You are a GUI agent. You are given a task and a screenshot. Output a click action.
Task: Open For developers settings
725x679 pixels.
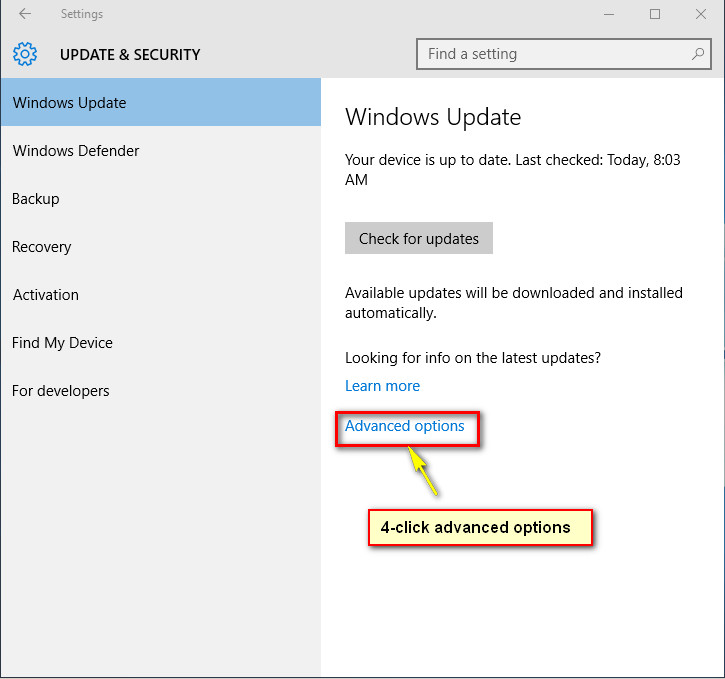coord(160,391)
